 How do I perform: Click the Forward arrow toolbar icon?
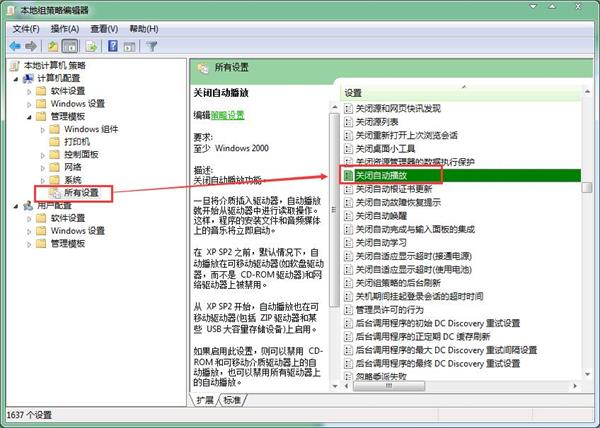tap(31, 46)
